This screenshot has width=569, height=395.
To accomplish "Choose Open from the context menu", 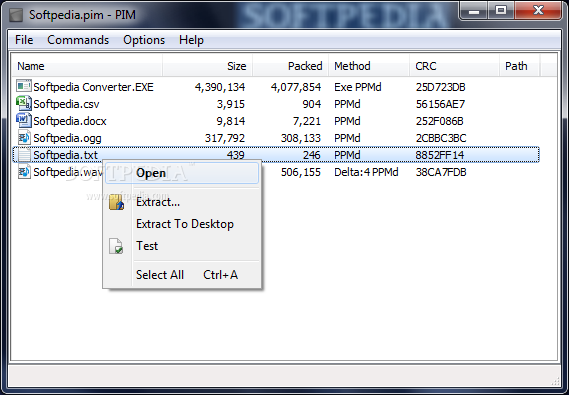I will pyautogui.click(x=182, y=173).
